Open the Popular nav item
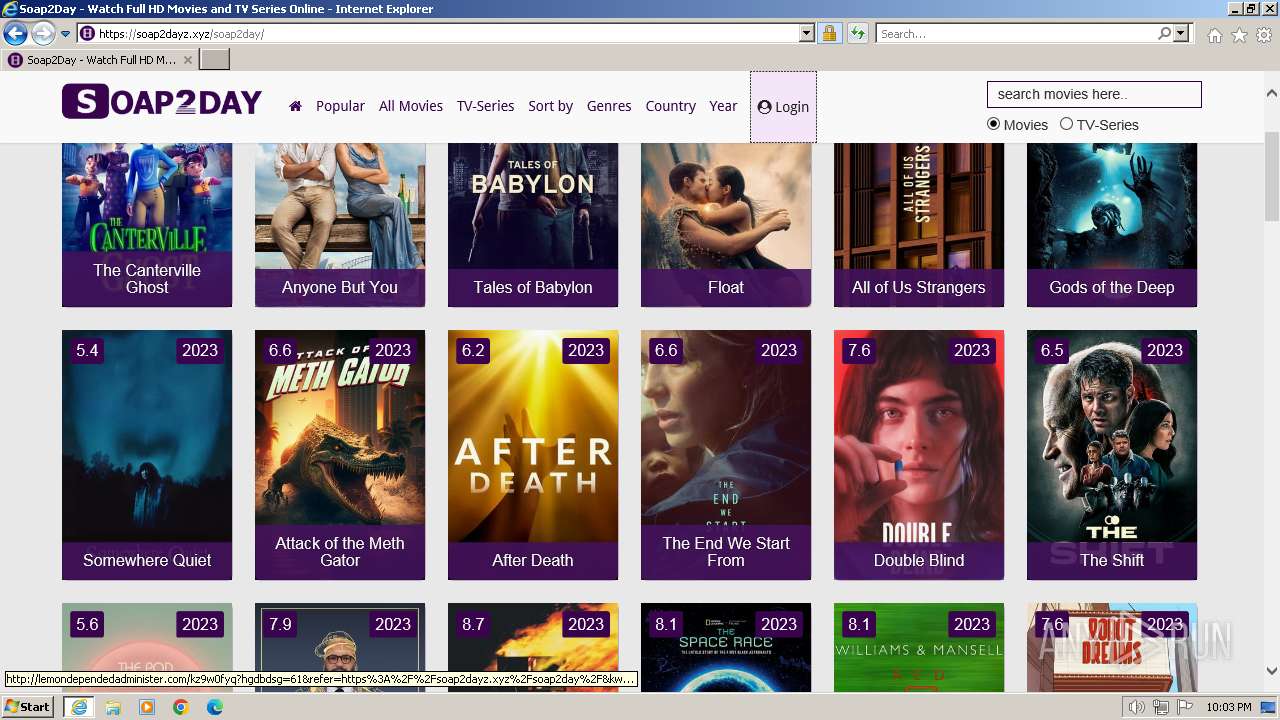Image resolution: width=1280 pixels, height=720 pixels. pos(340,106)
